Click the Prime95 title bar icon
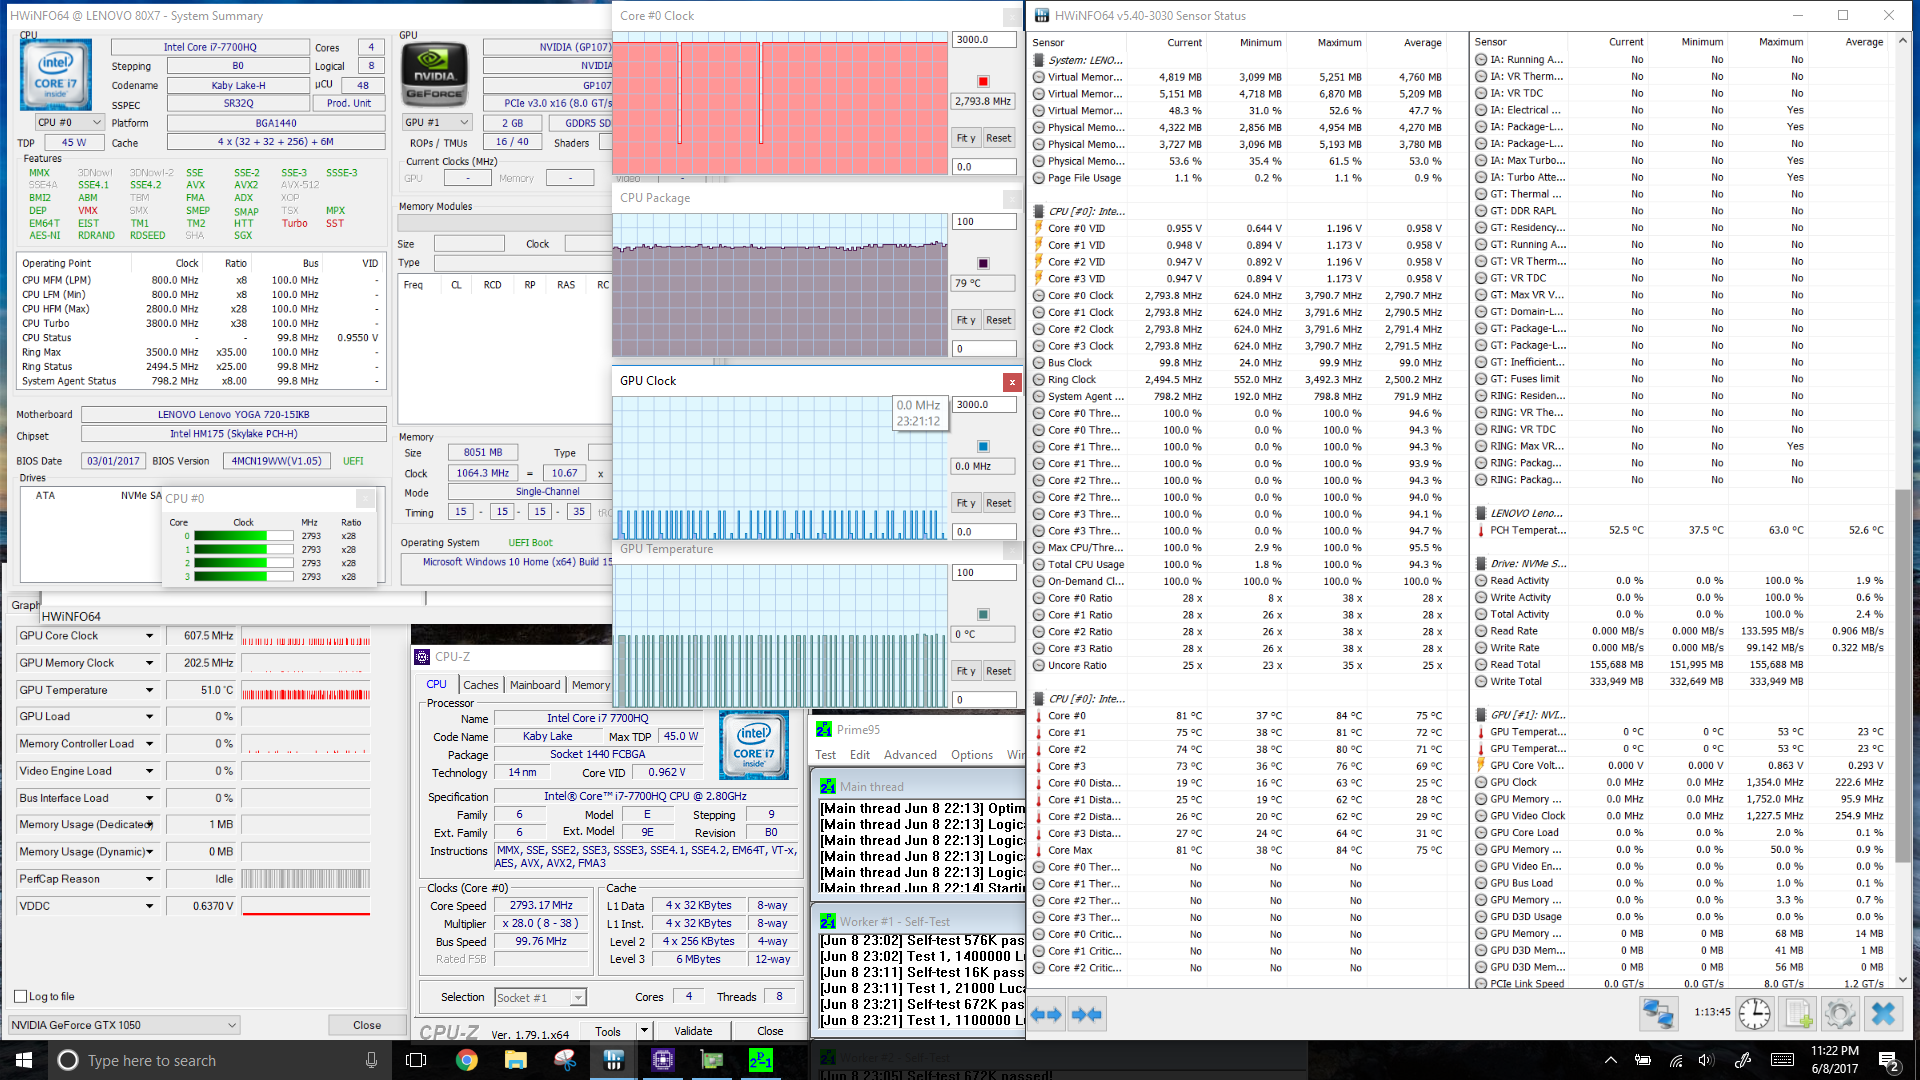This screenshot has width=1920, height=1080. (x=824, y=730)
